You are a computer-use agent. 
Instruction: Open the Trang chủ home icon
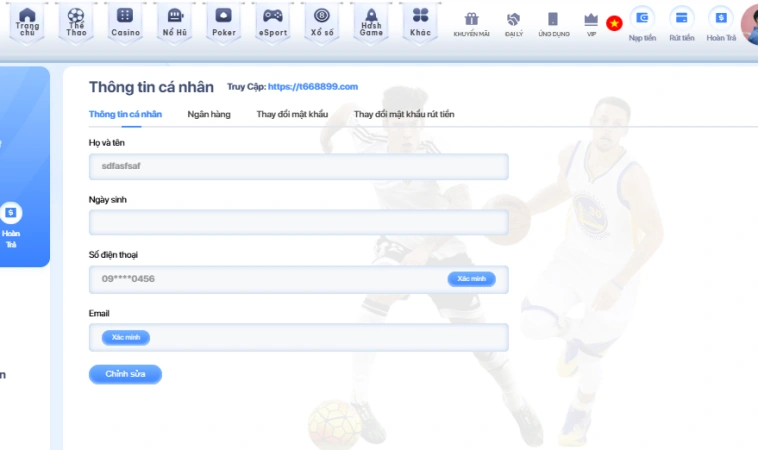click(x=27, y=20)
